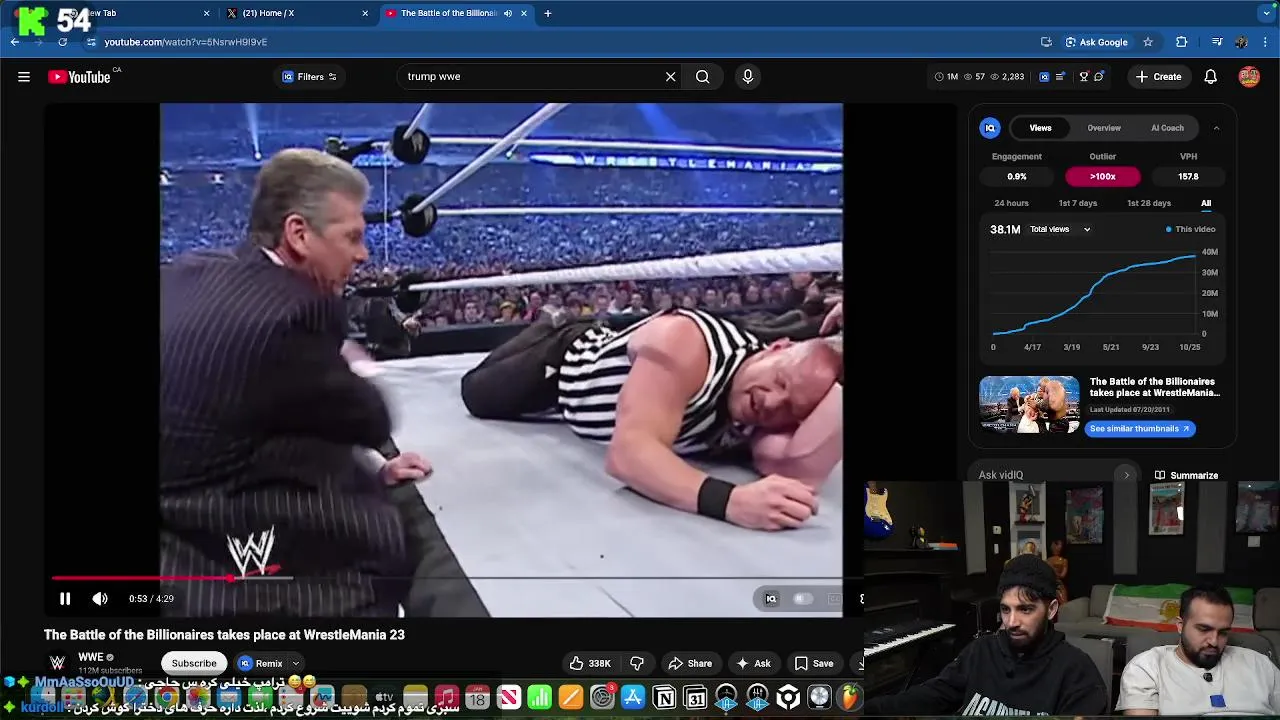Open the browser extensions puzzle icon
Image resolution: width=1280 pixels, height=720 pixels.
pyautogui.click(x=1181, y=42)
